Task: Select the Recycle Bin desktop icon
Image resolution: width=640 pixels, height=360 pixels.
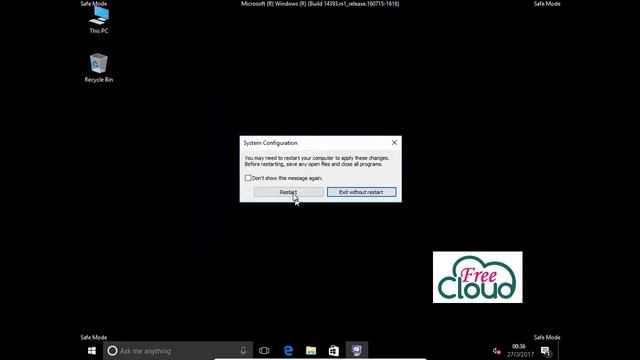Action: coord(99,68)
